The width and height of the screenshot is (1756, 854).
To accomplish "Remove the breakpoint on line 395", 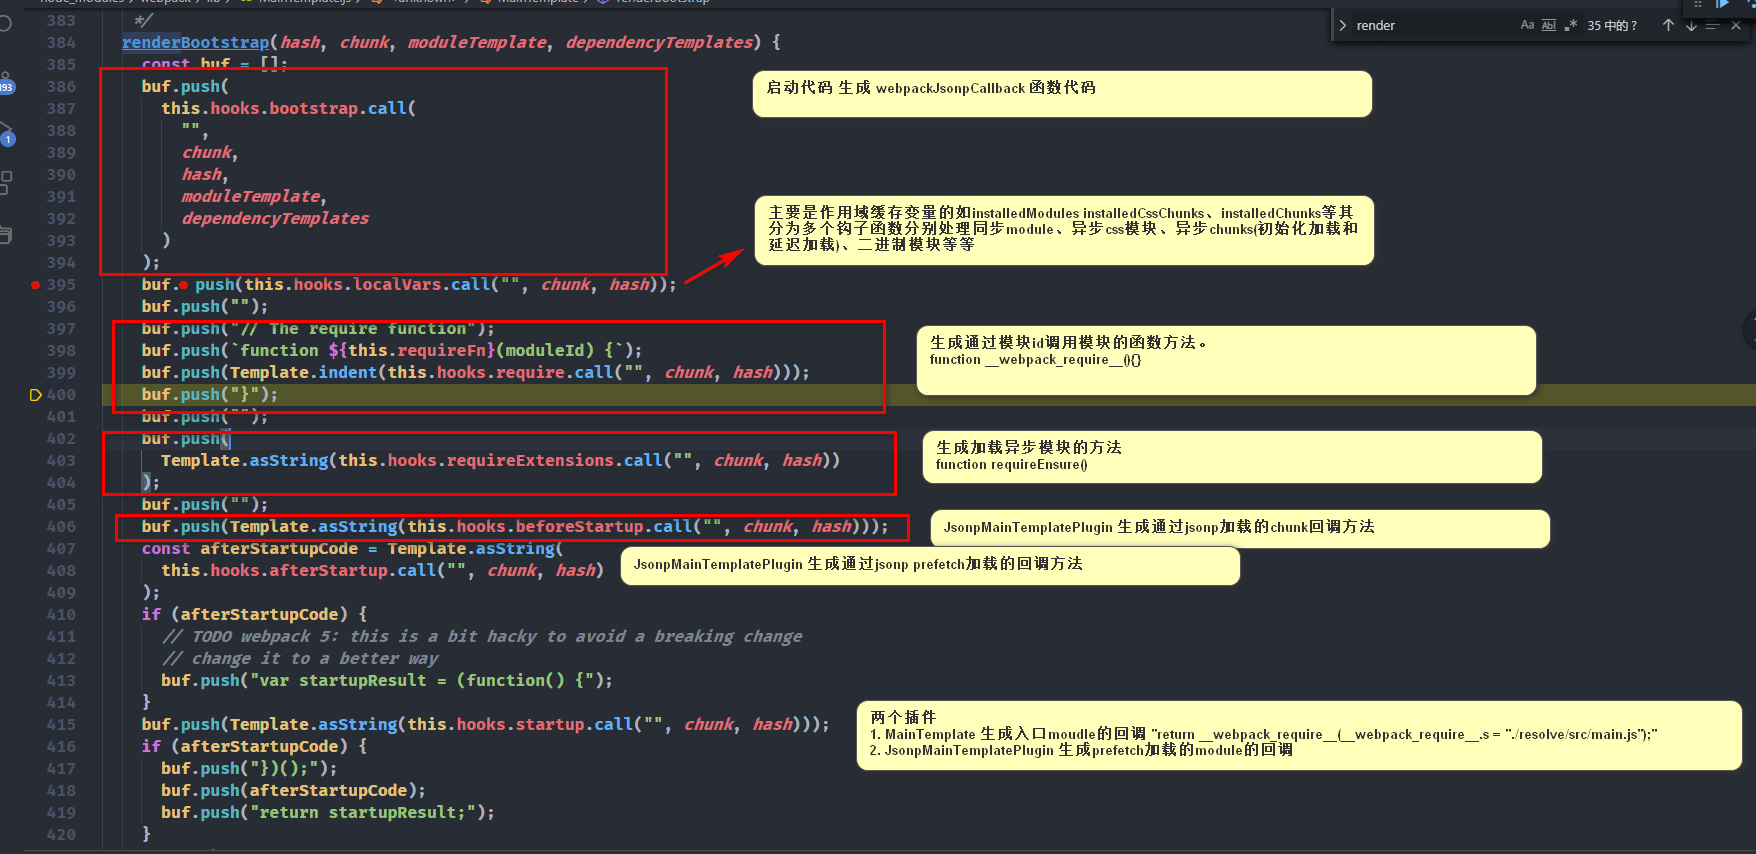I will pyautogui.click(x=35, y=285).
